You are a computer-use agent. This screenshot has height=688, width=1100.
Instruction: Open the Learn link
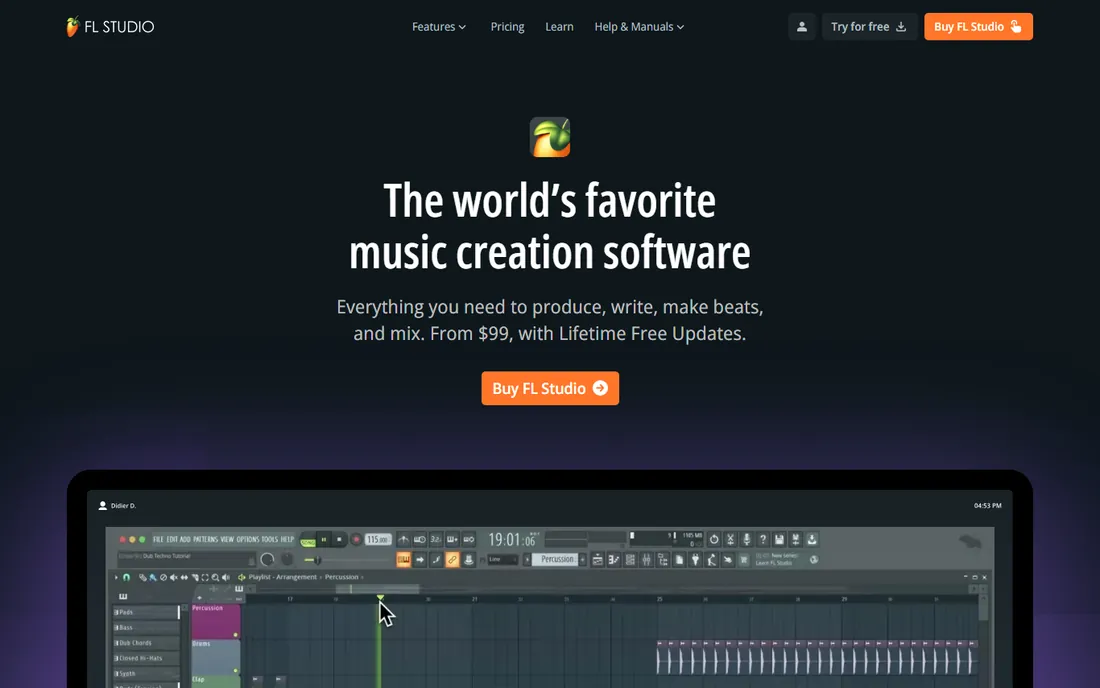coord(559,27)
